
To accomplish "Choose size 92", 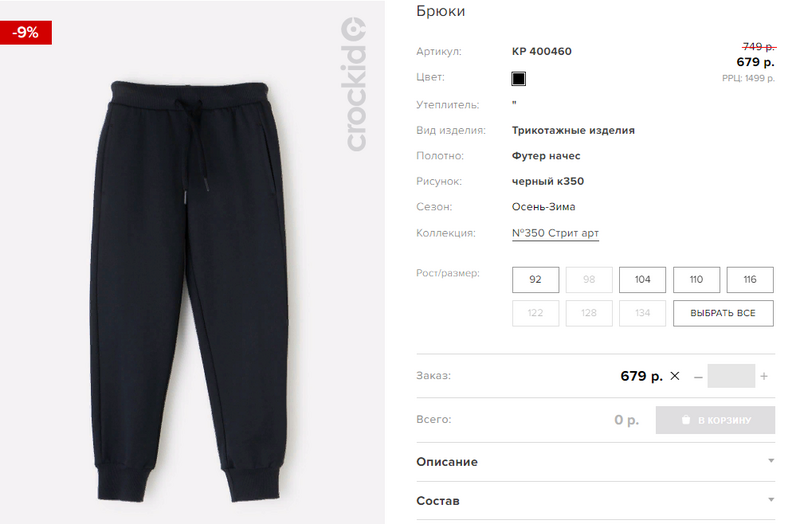I will point(535,280).
